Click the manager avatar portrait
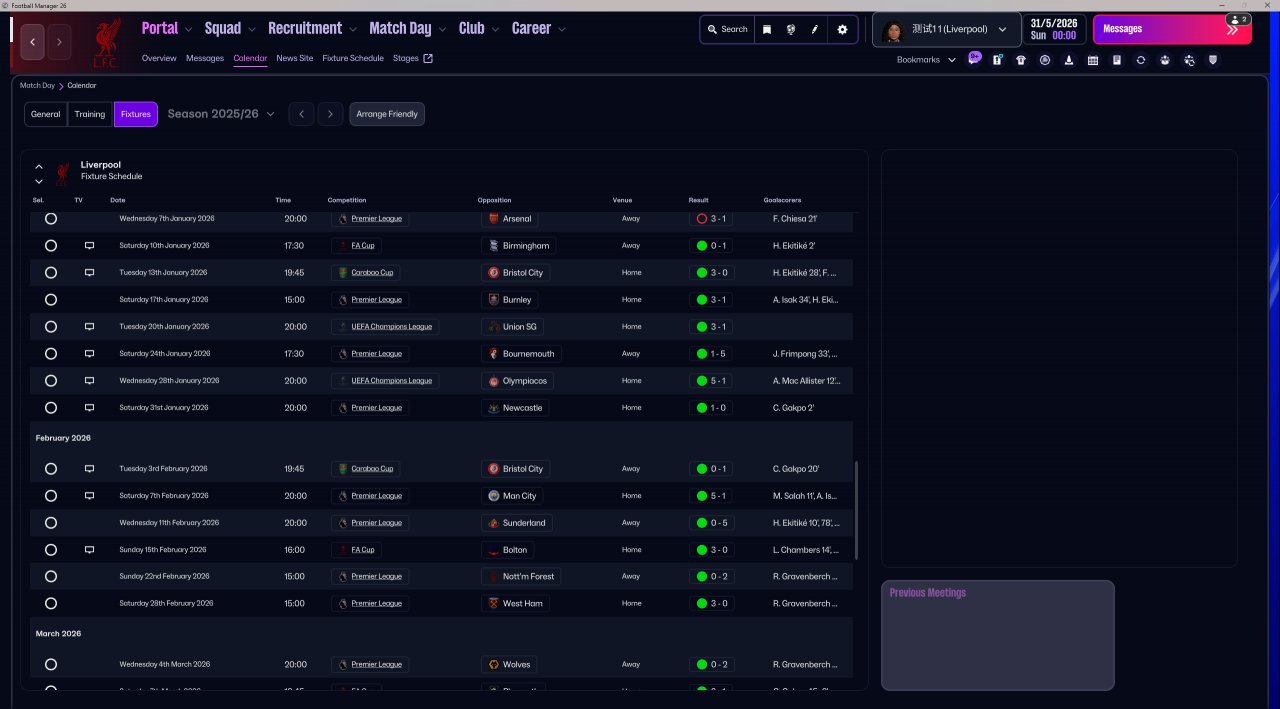Image resolution: width=1280 pixels, height=709 pixels. (894, 30)
